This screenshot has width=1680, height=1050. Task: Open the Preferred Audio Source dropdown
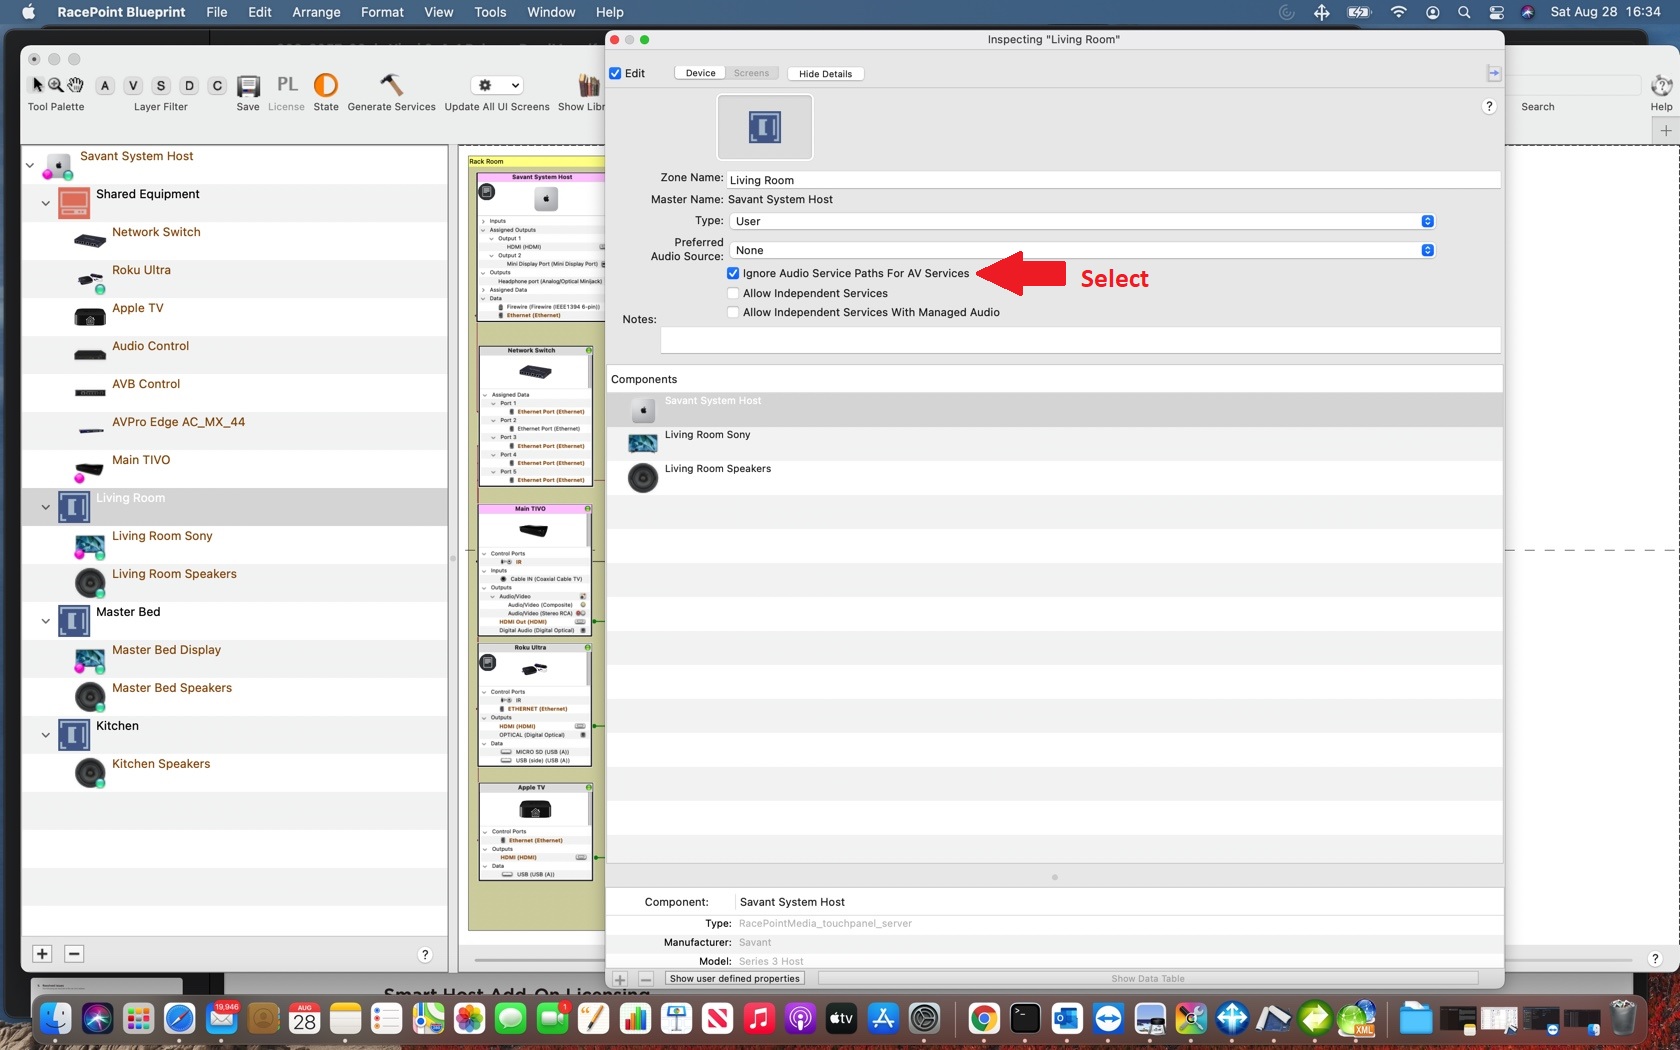1082,250
